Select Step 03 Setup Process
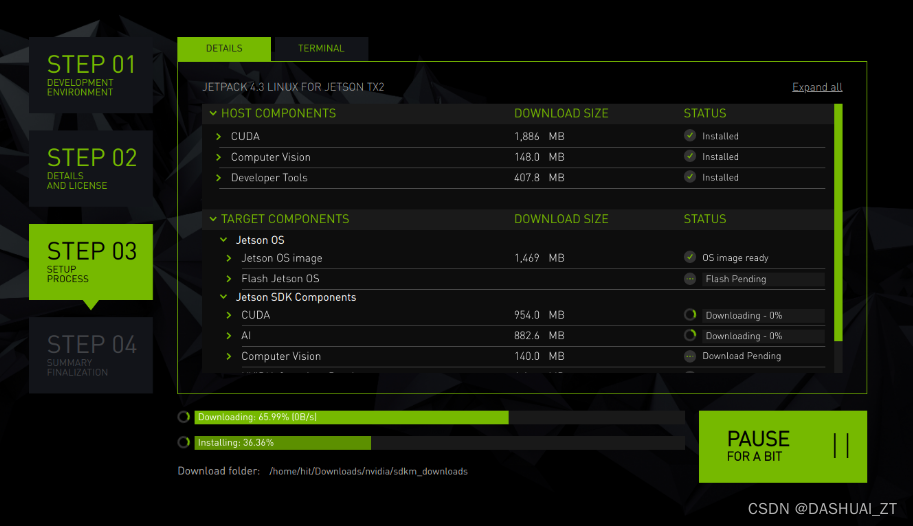The image size is (913, 526). pyautogui.click(x=91, y=262)
